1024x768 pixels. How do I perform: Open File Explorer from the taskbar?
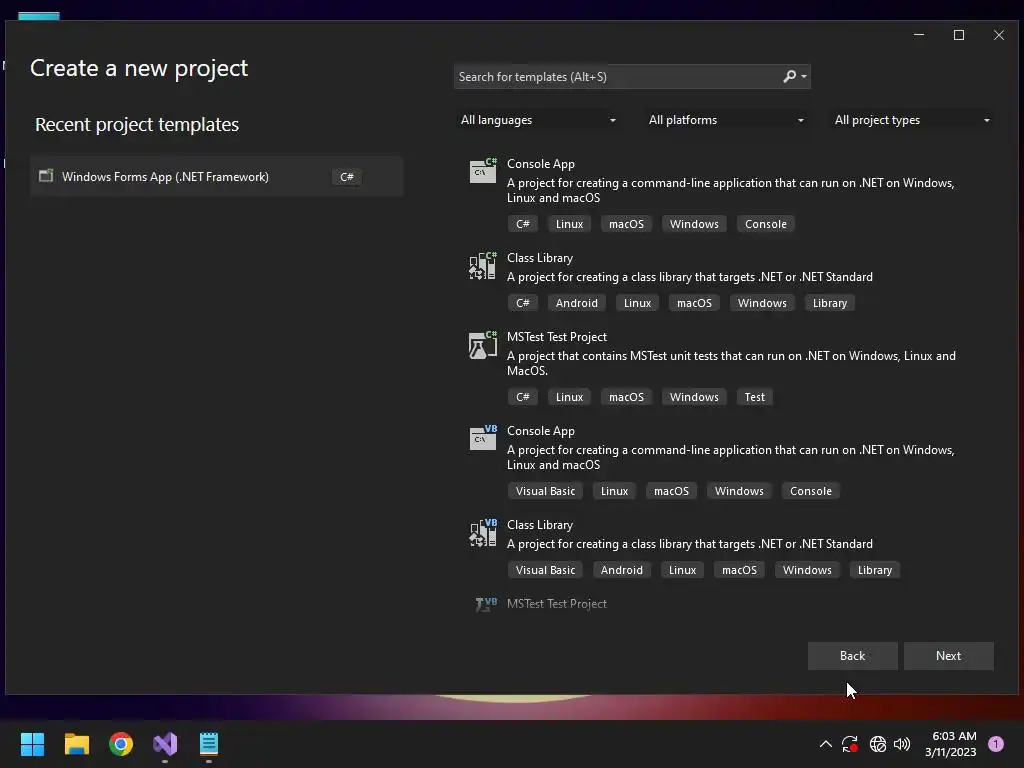[x=76, y=744]
